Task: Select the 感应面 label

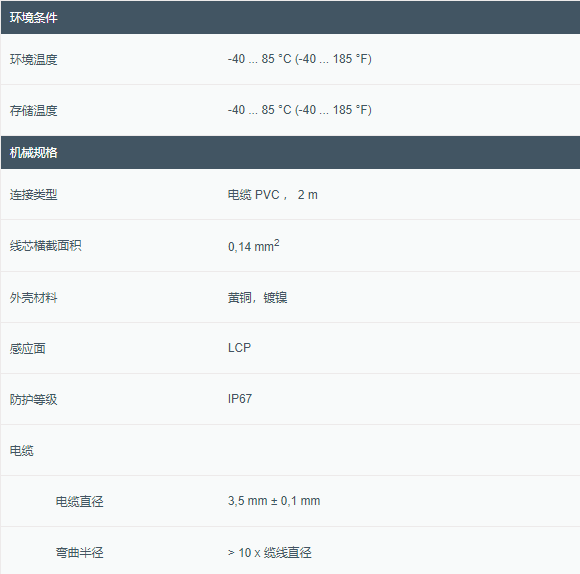Action: (x=28, y=348)
